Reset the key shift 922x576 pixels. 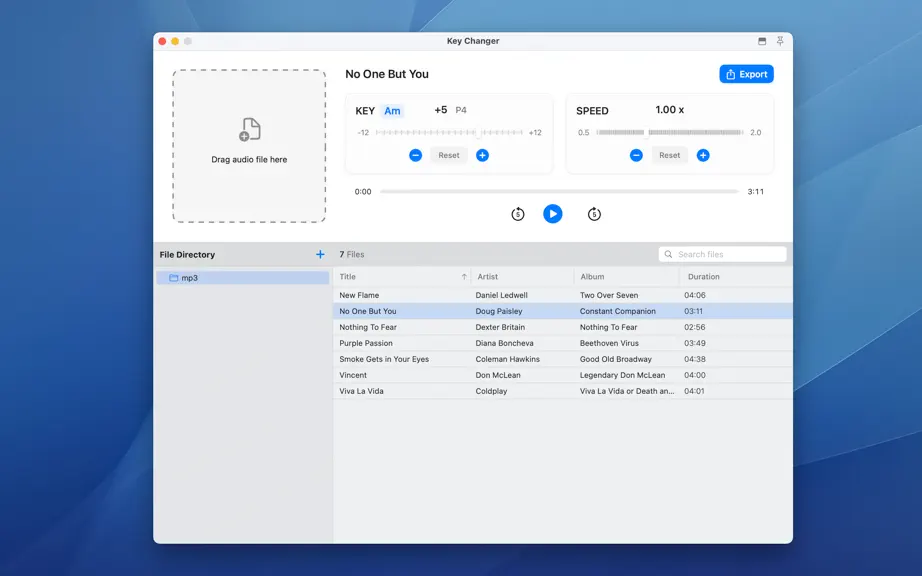coord(449,155)
